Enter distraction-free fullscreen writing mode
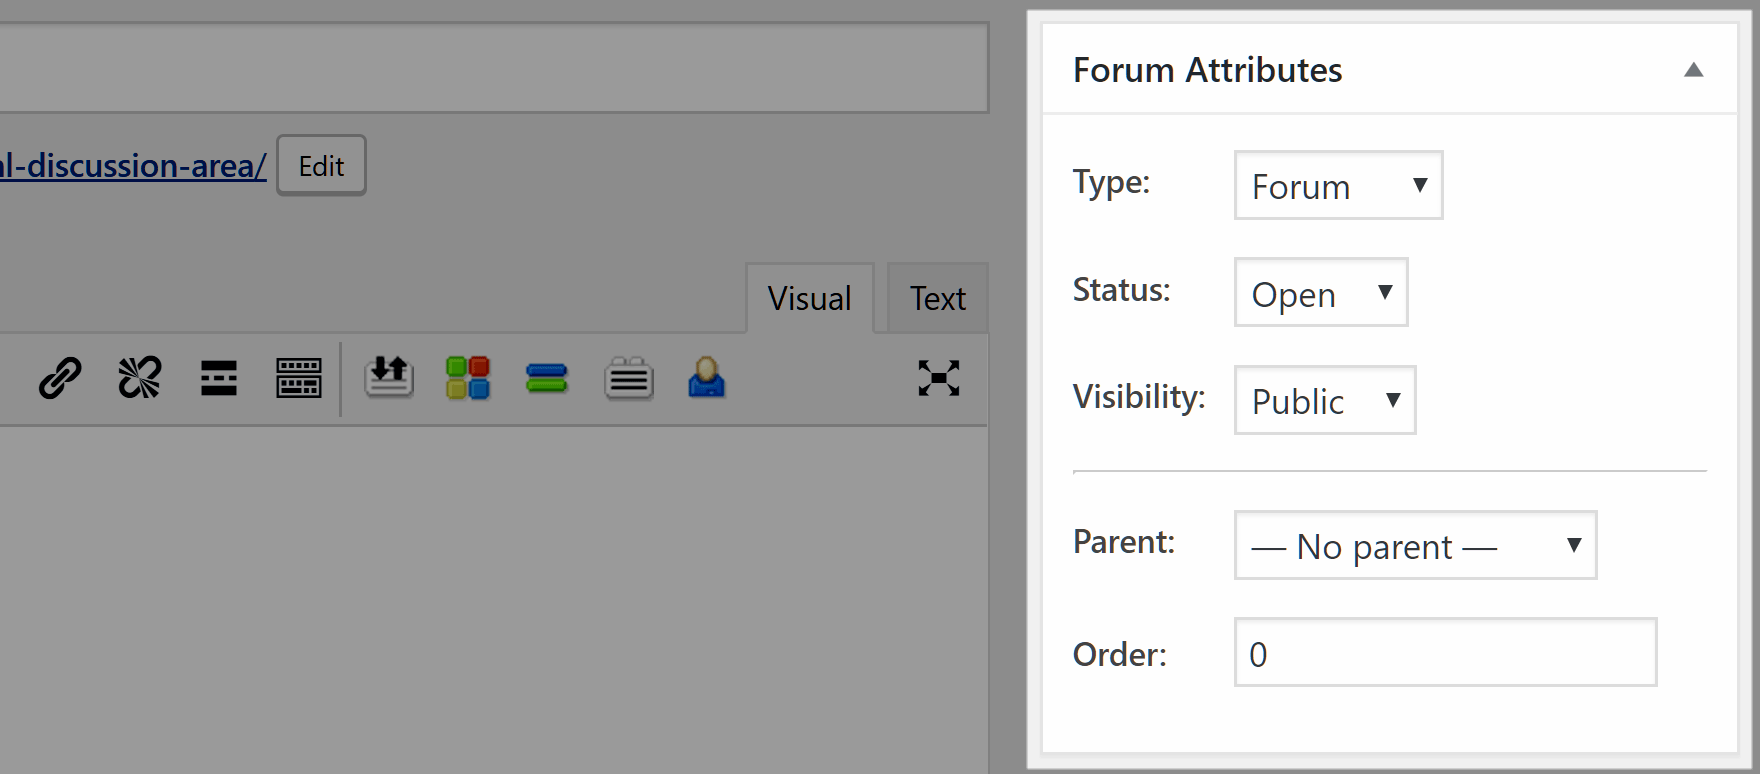Image resolution: width=1760 pixels, height=774 pixels. pos(939,378)
